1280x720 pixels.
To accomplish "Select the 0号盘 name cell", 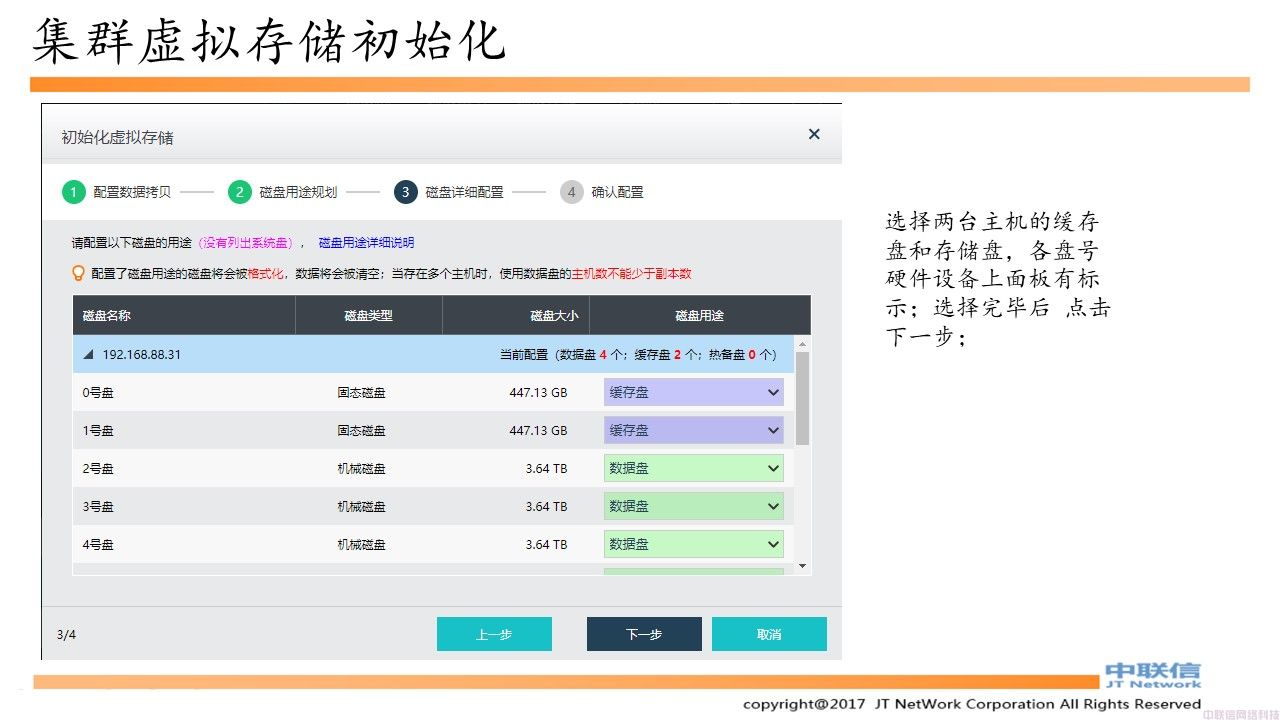I will point(98,393).
